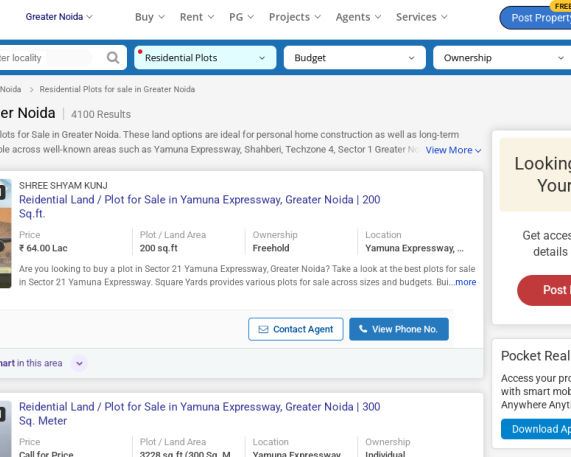Click the locality search input field
The width and height of the screenshot is (571, 457).
click(x=46, y=58)
